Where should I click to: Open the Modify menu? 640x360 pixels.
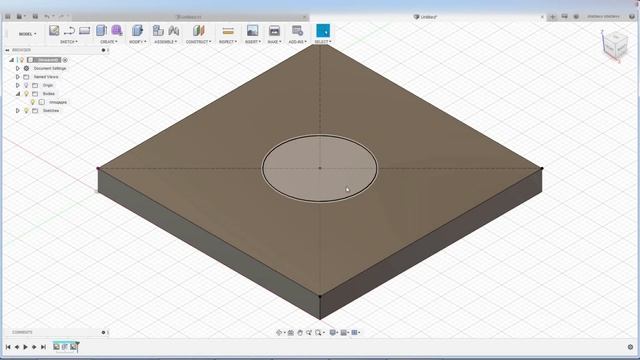click(138, 42)
